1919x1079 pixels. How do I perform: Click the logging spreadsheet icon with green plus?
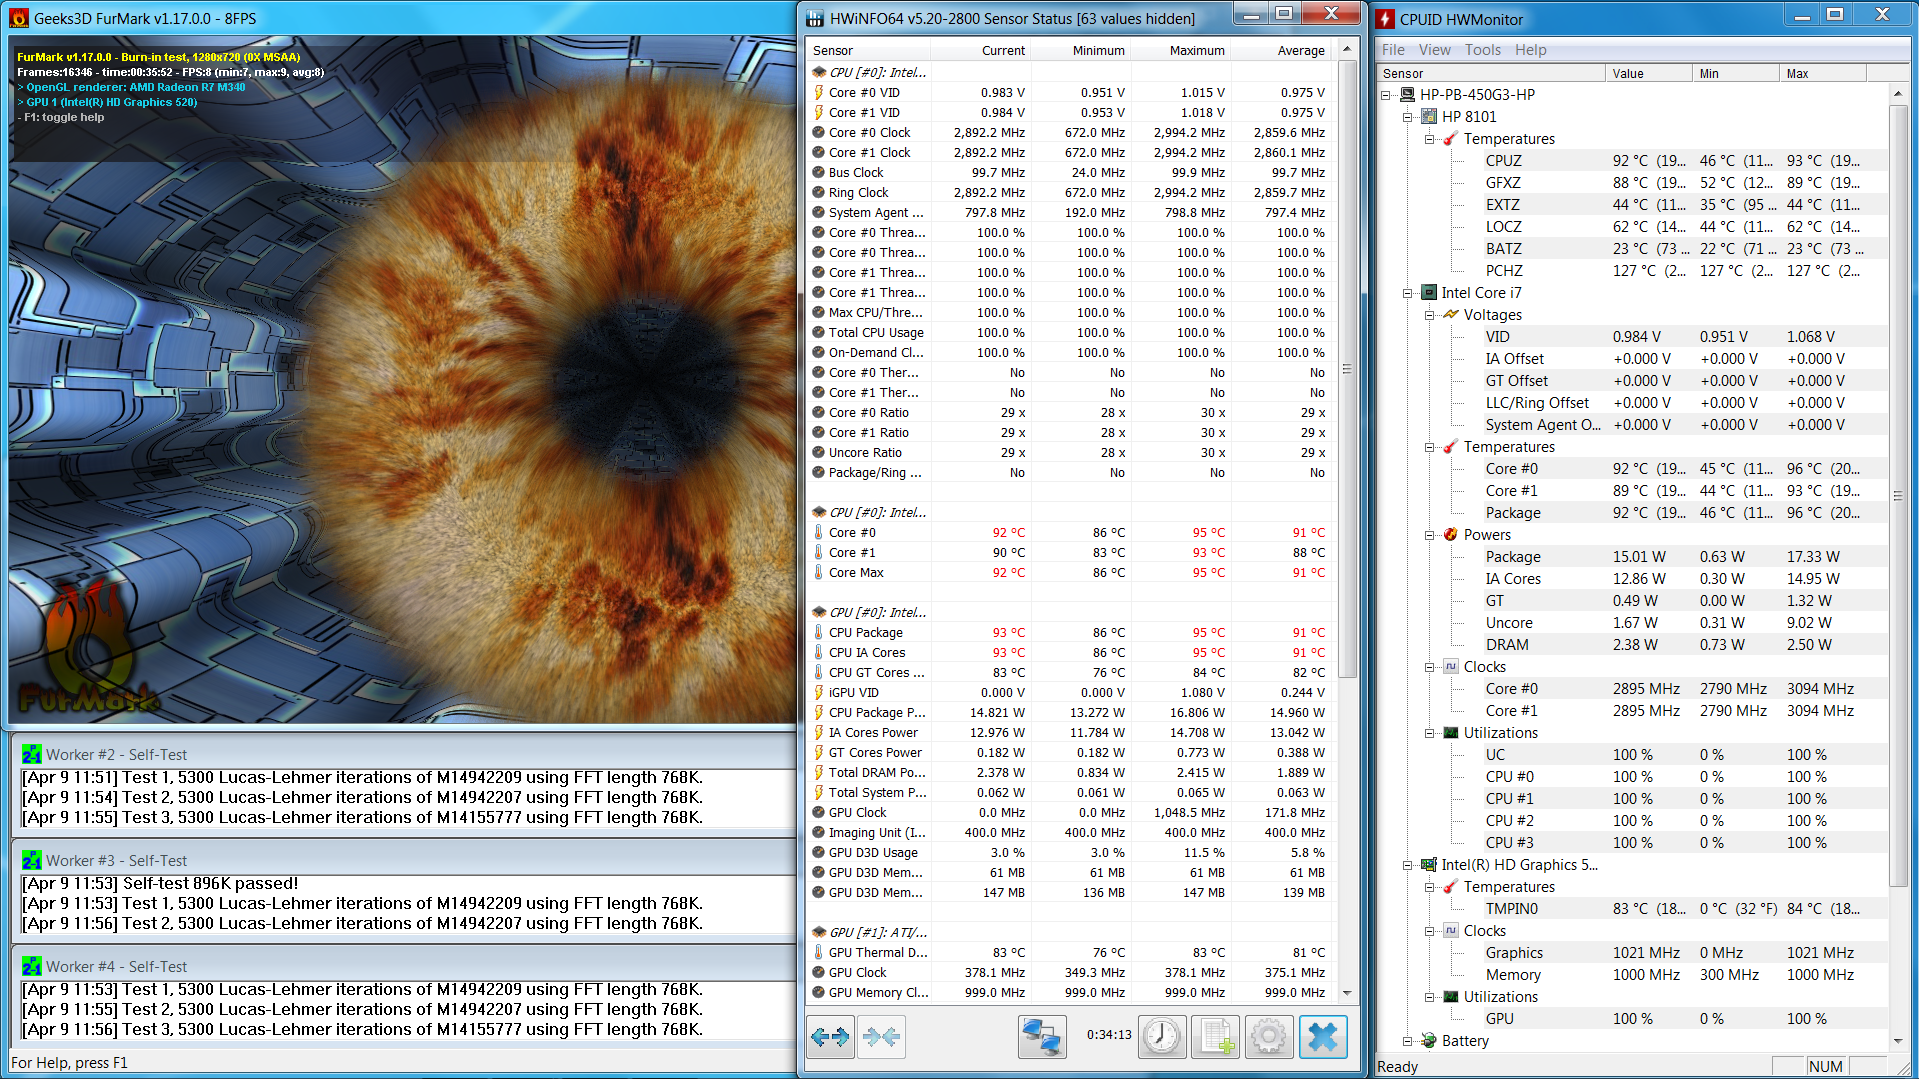click(x=1216, y=1037)
